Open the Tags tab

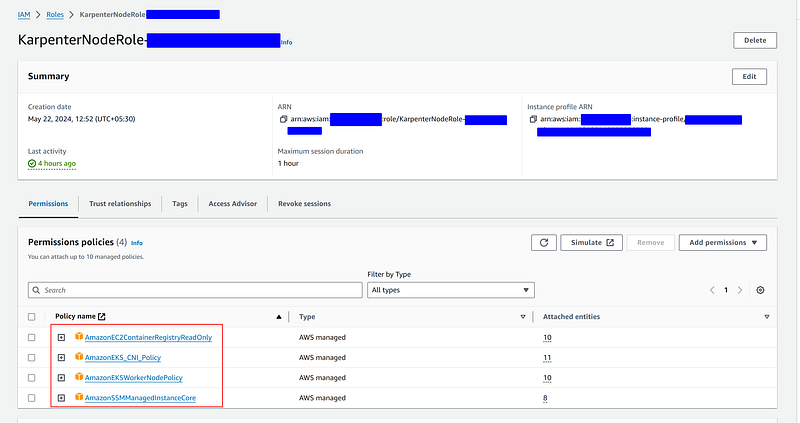(x=180, y=204)
